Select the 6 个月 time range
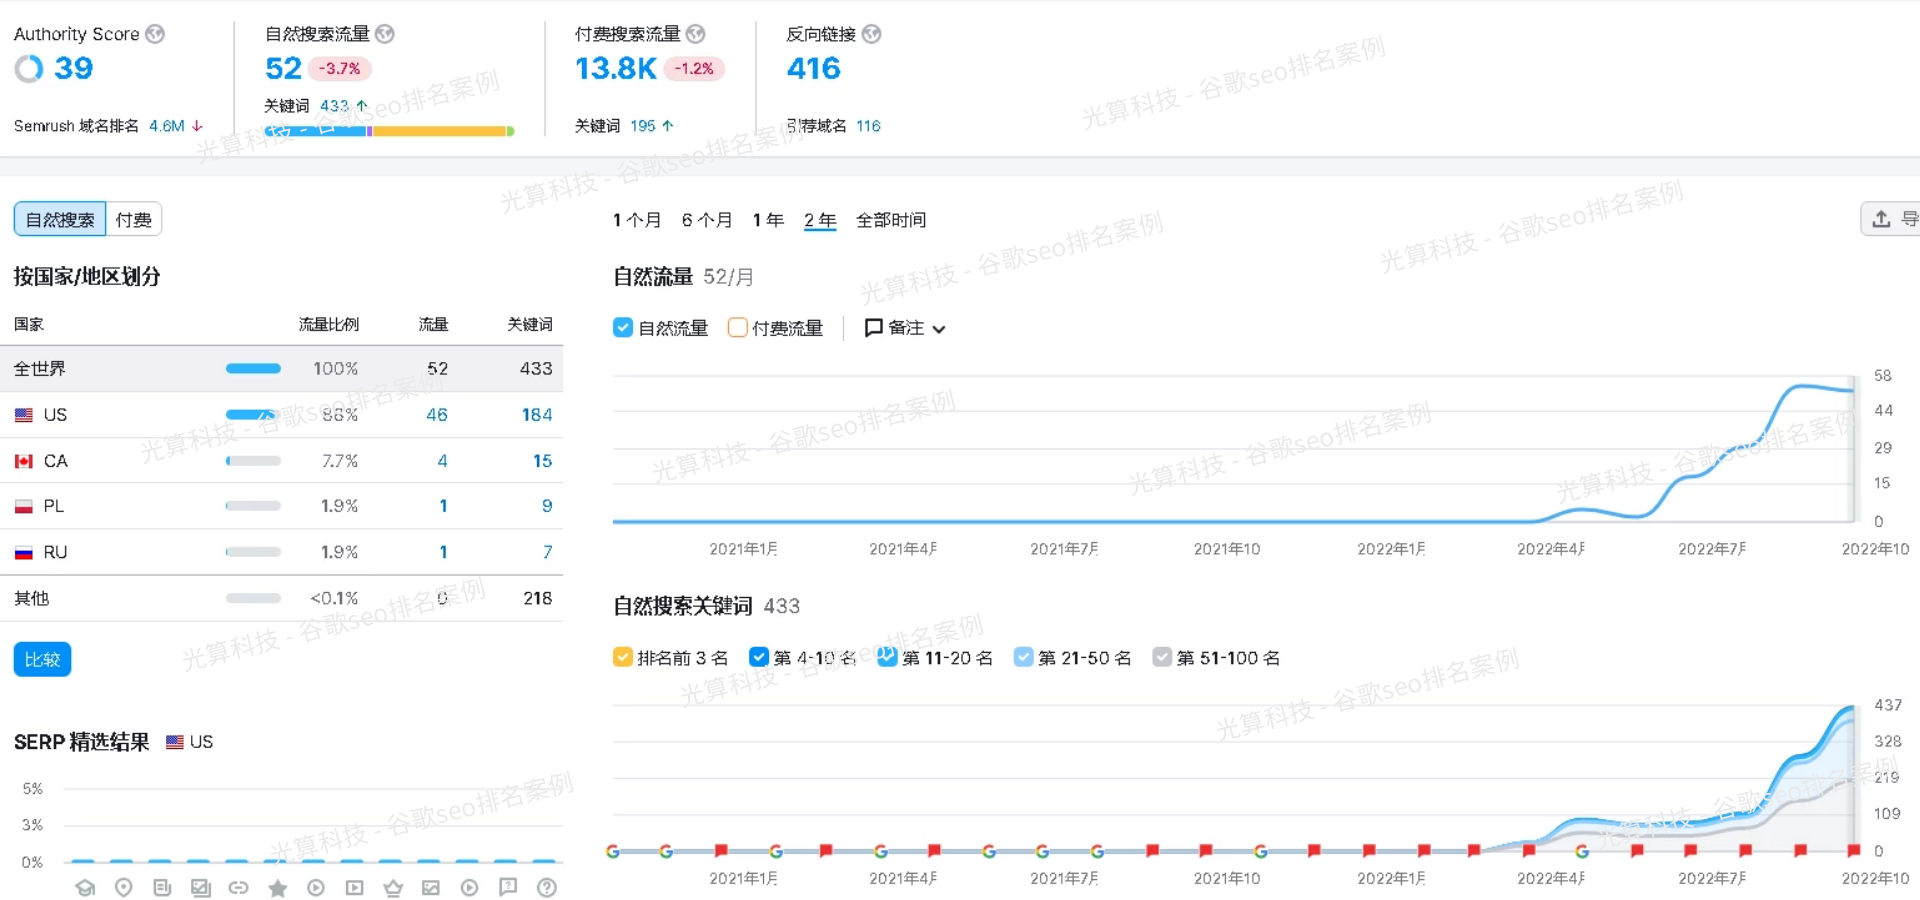 706,220
